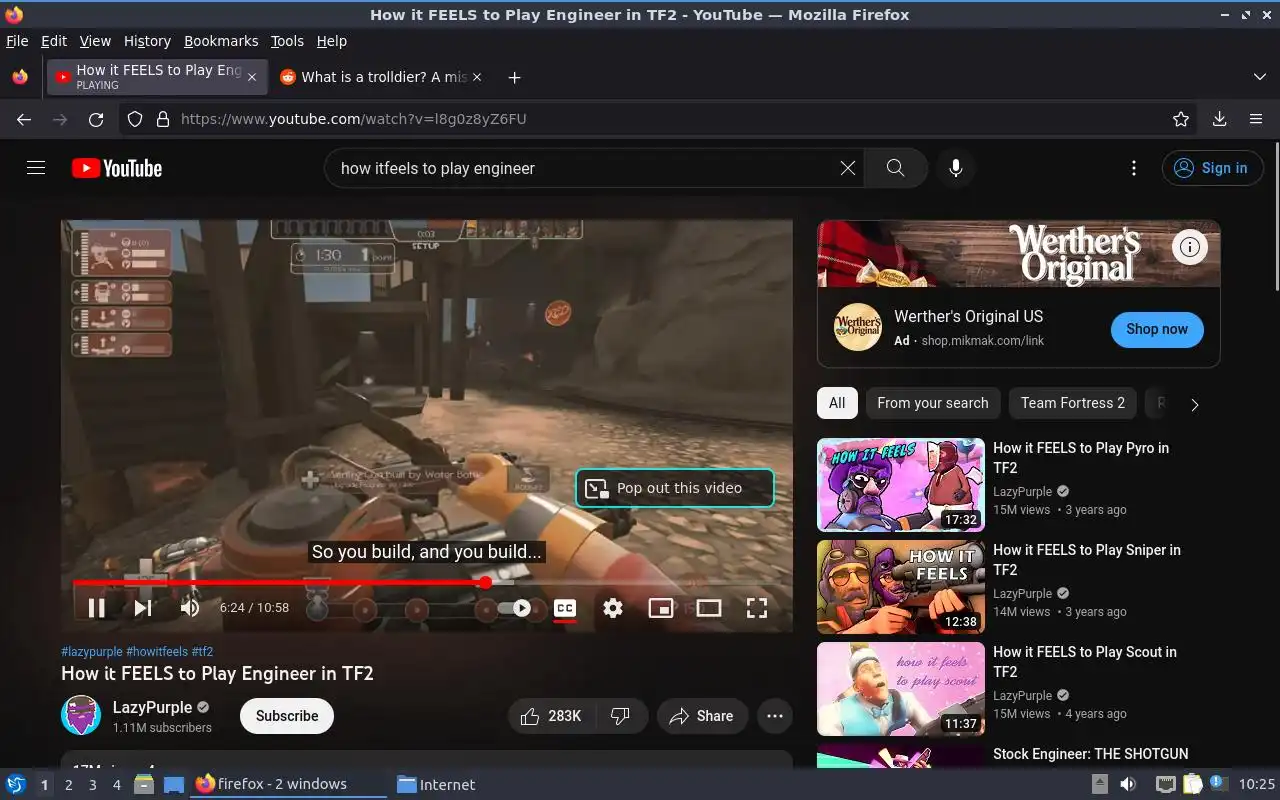Open the Tools menu

[287, 41]
